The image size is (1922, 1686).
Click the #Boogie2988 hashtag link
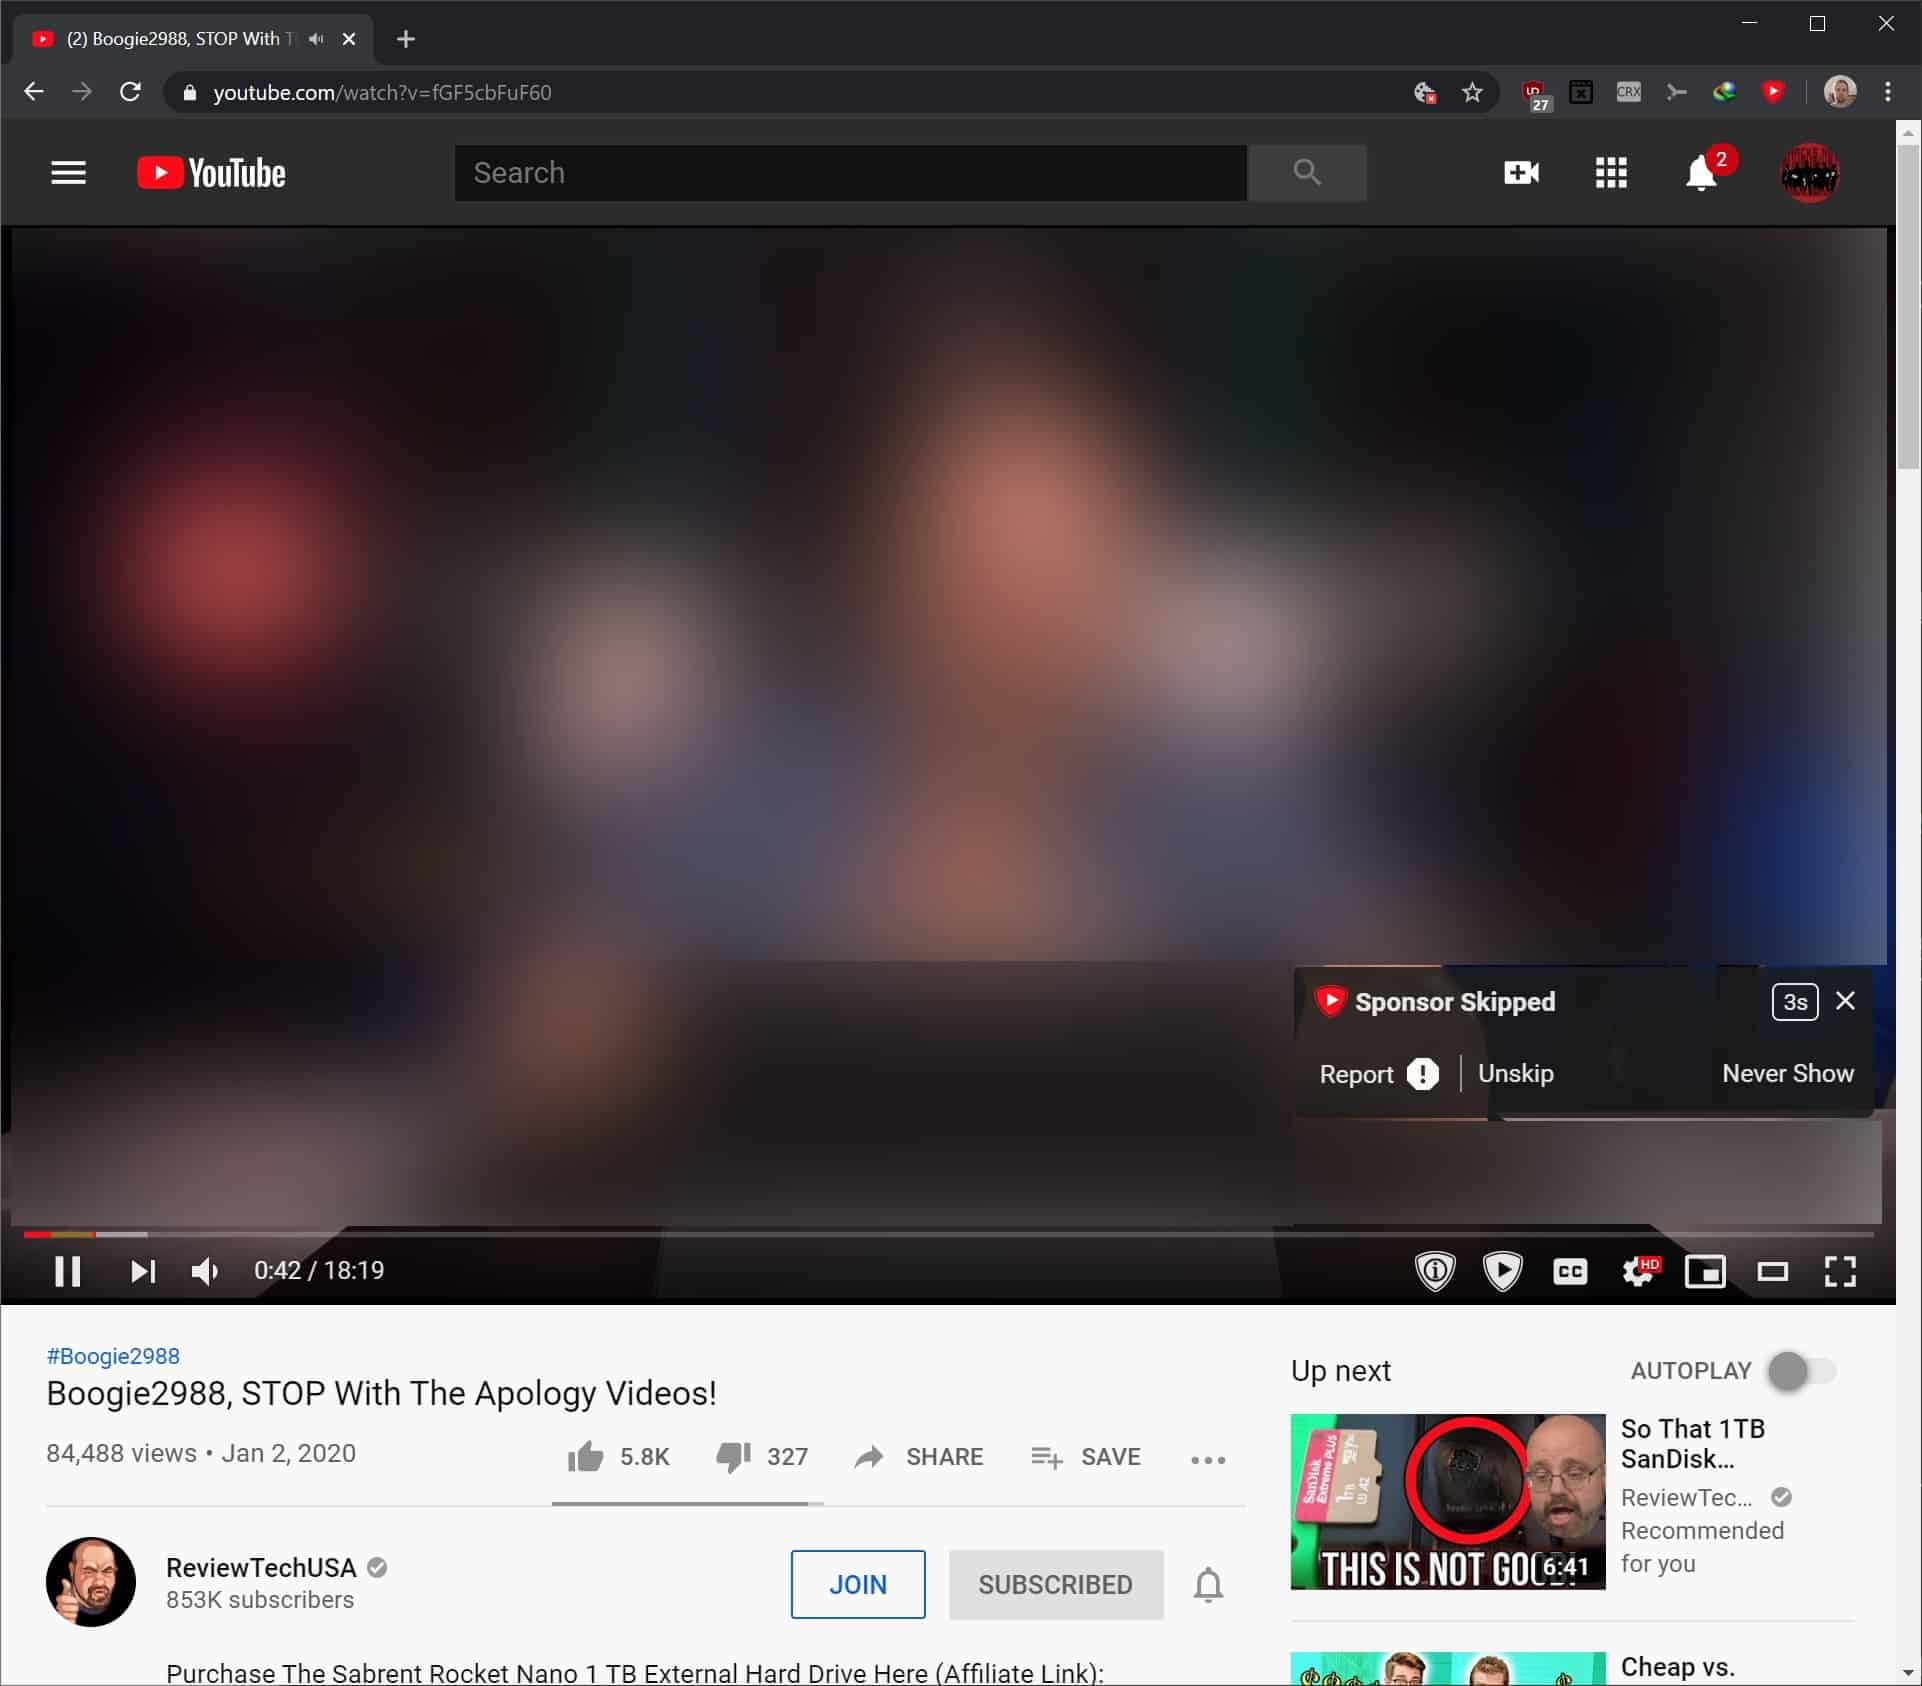112,1356
